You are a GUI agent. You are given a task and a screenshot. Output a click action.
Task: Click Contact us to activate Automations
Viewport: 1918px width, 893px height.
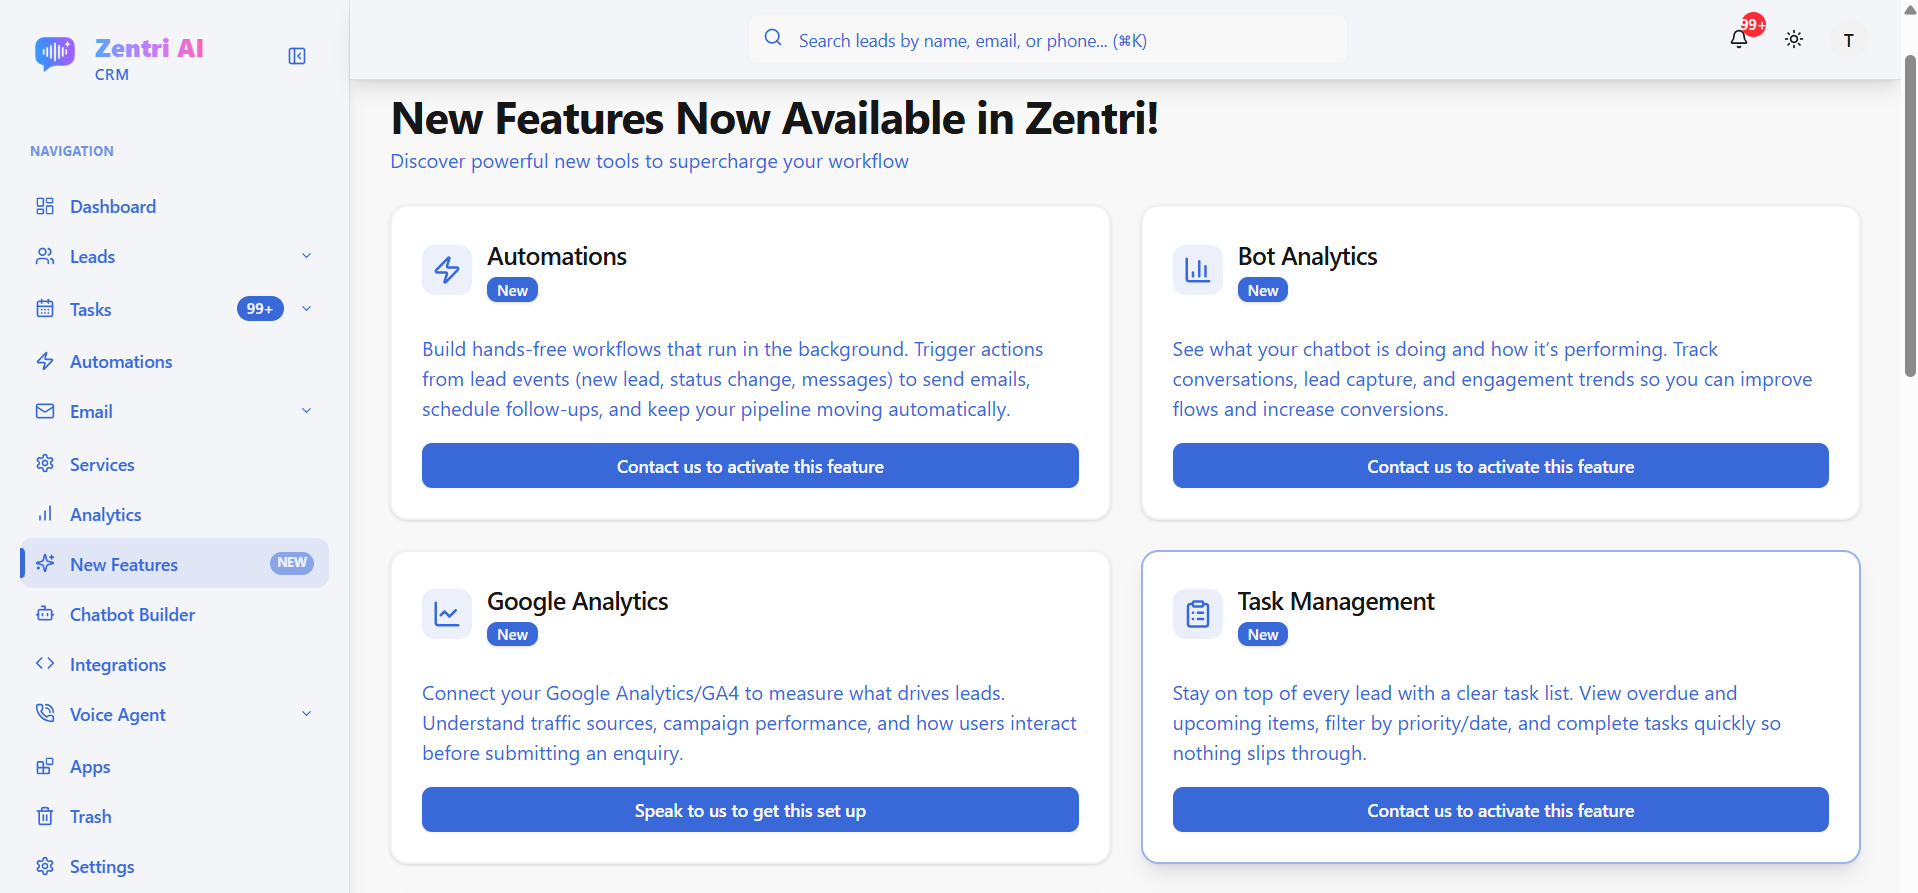(749, 466)
